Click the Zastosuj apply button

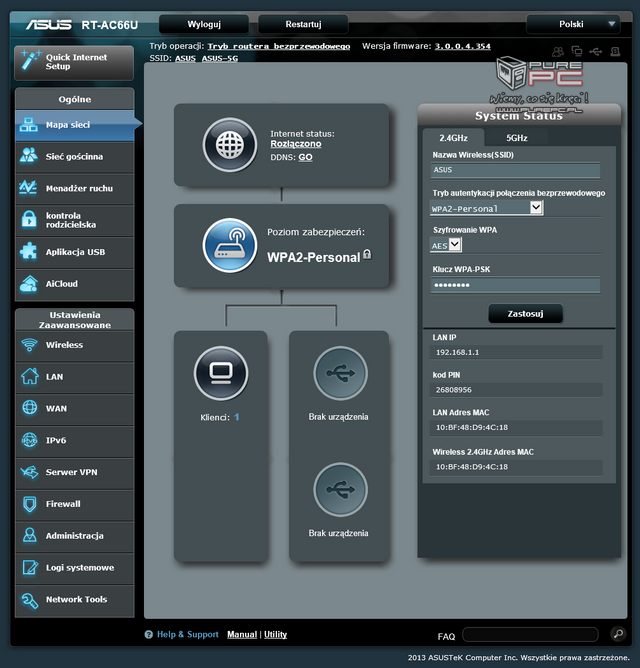click(x=525, y=314)
